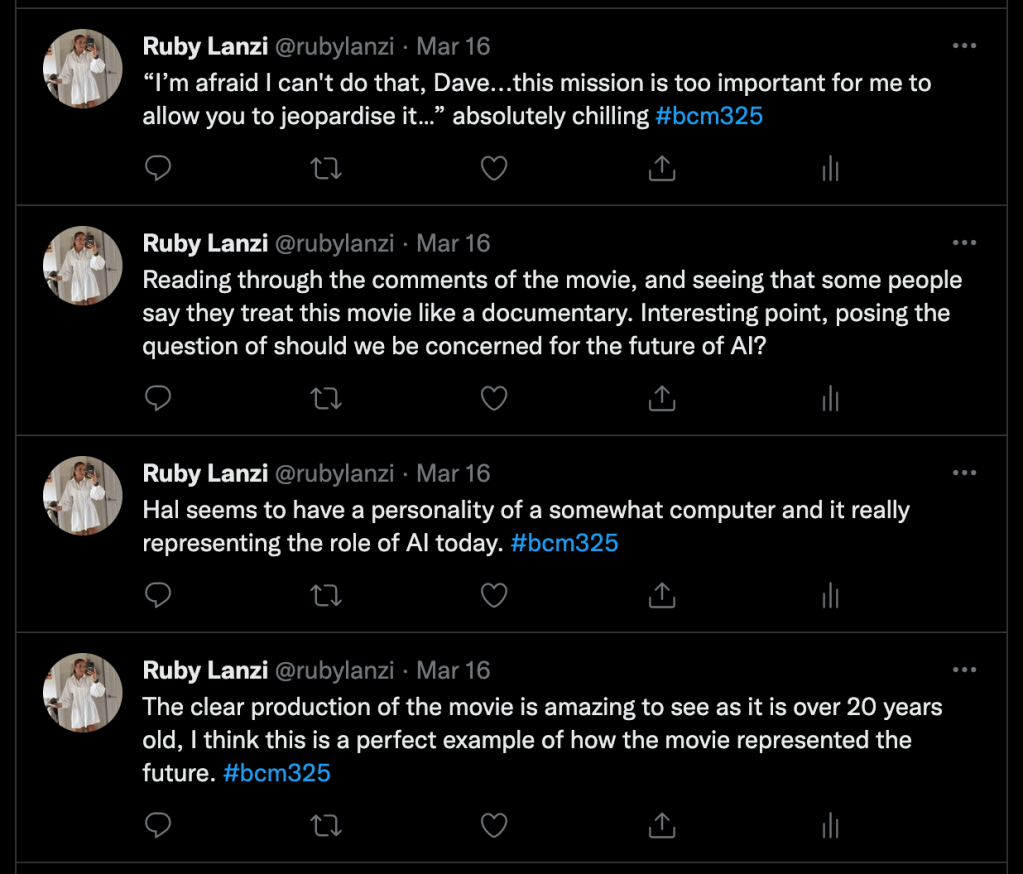This screenshot has height=874, width=1023.
Task: Reply to the documentary comments tweet
Action: click(x=158, y=399)
